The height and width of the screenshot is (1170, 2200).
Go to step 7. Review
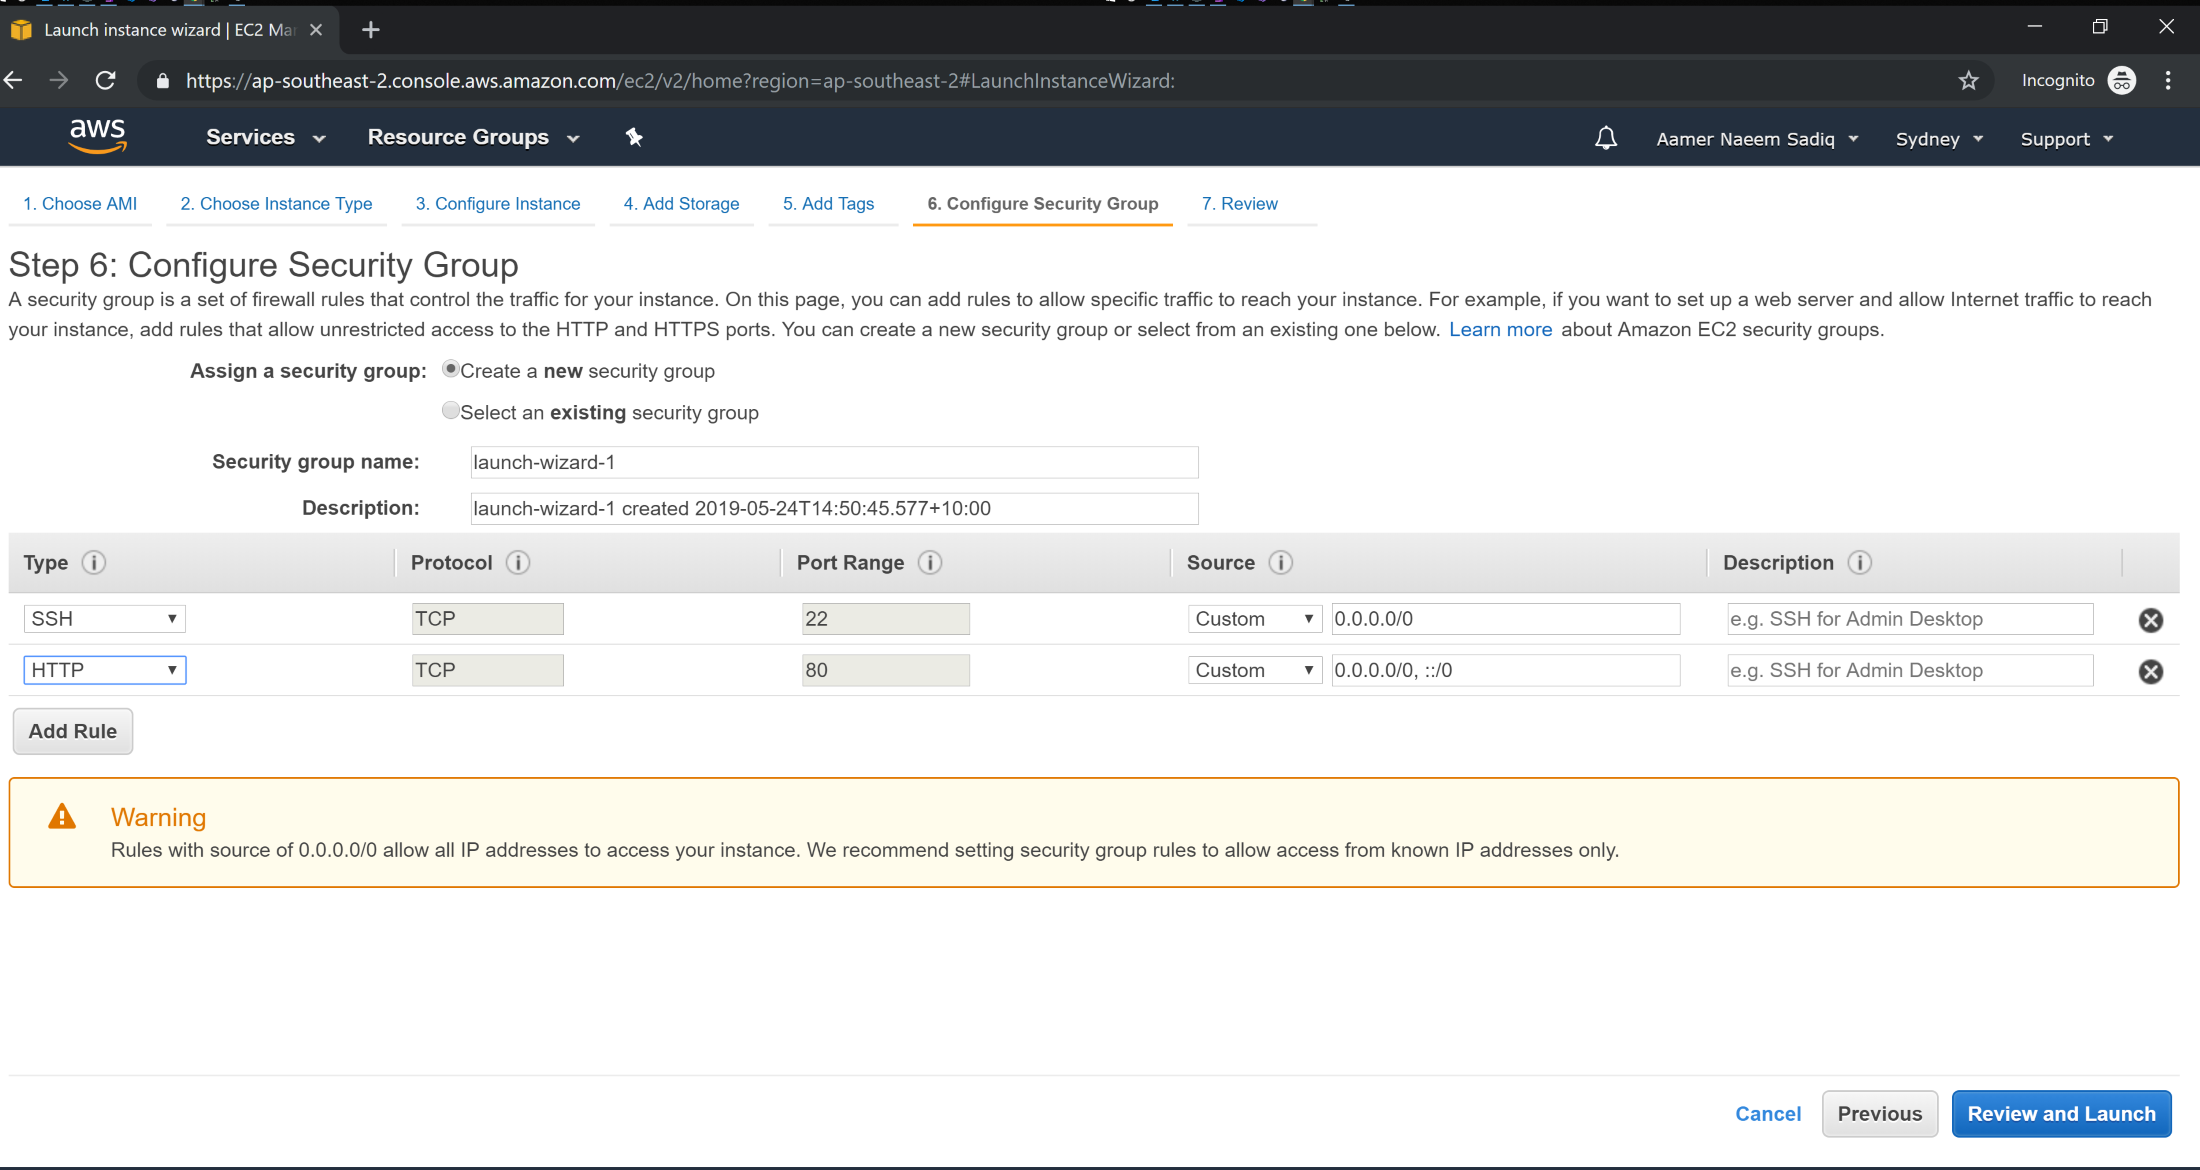tap(1240, 204)
